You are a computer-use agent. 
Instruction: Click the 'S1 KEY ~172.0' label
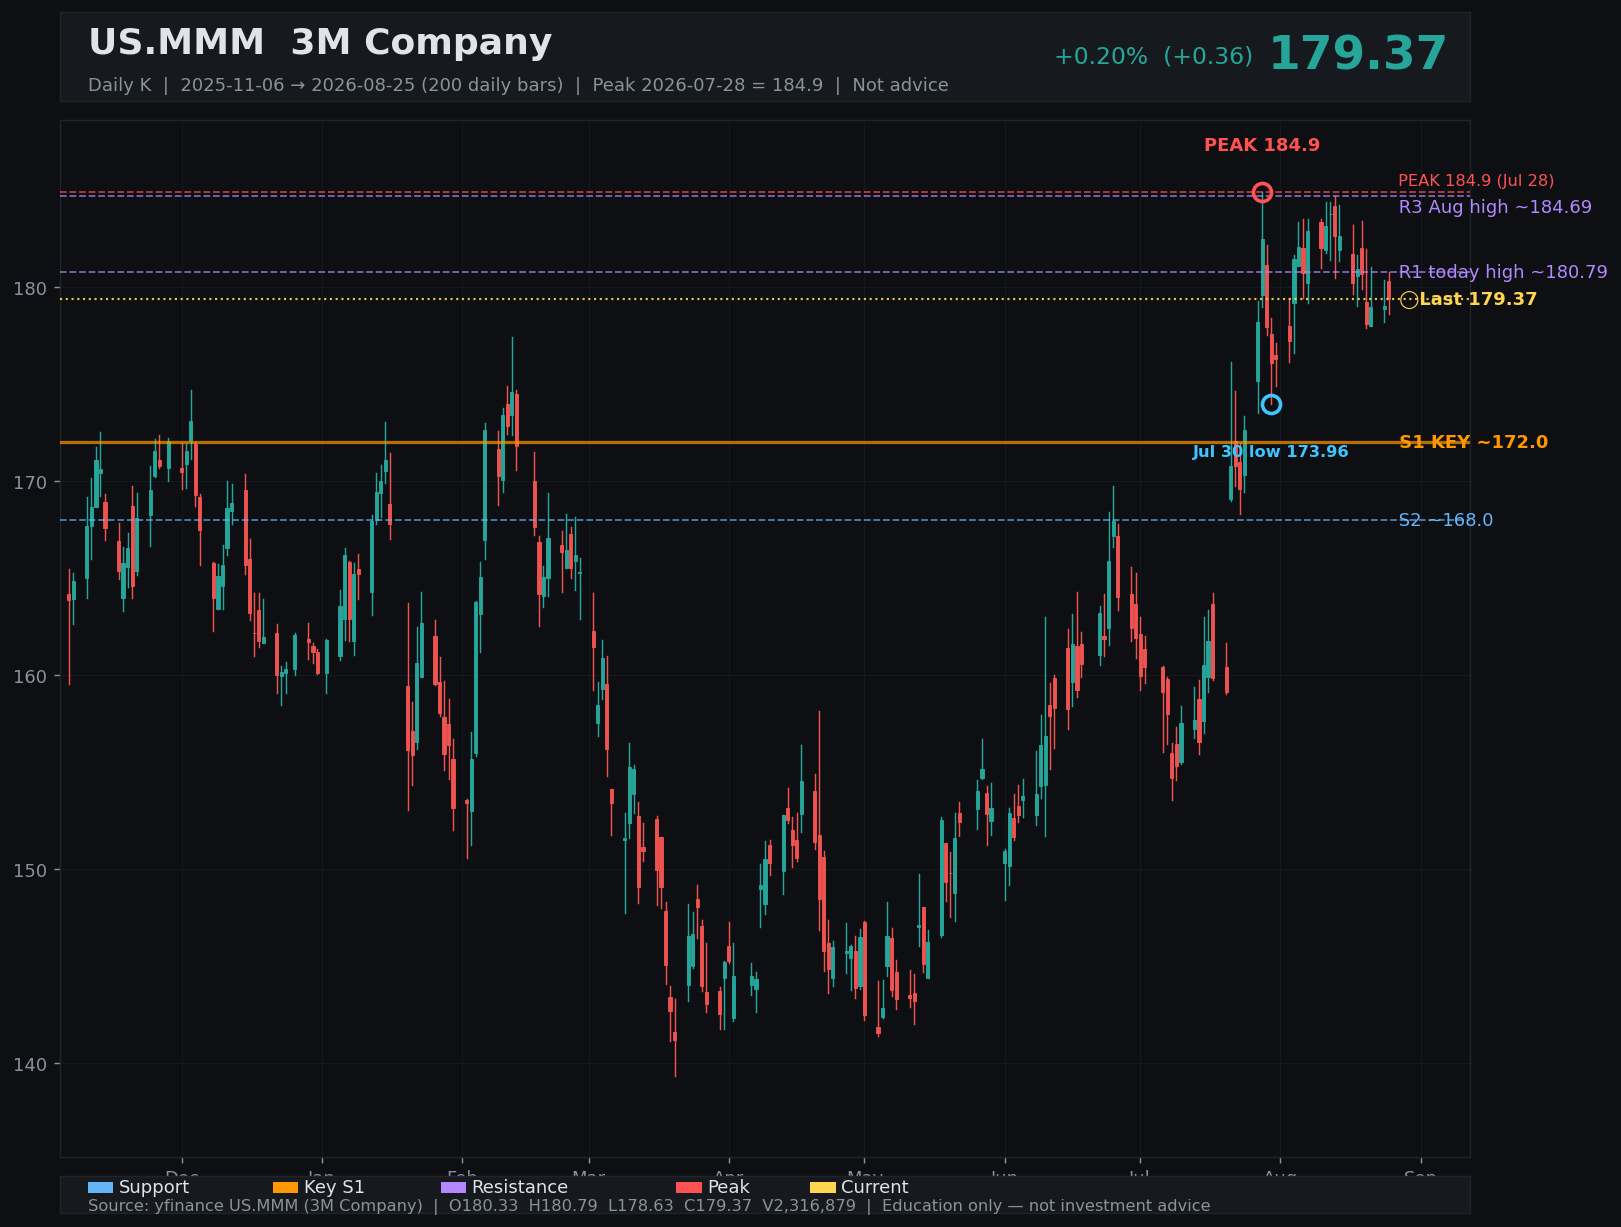pos(1473,442)
